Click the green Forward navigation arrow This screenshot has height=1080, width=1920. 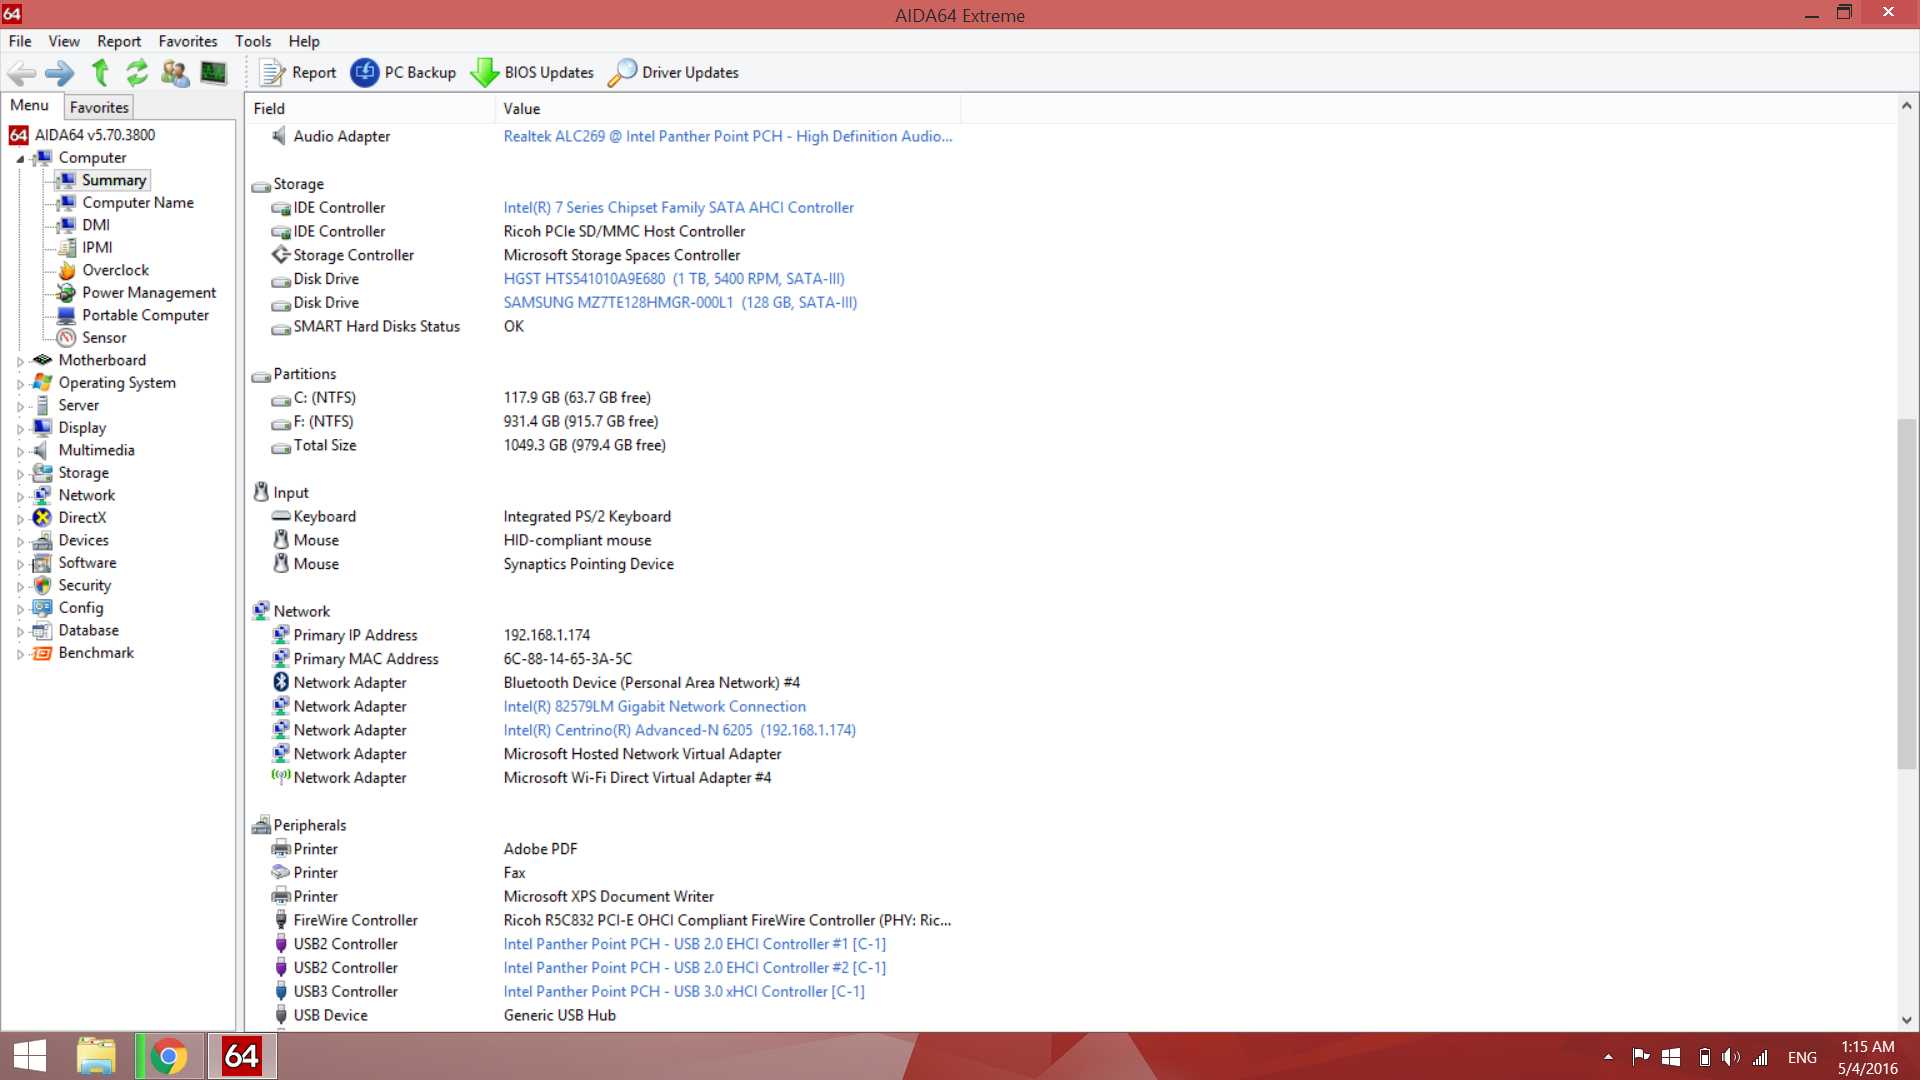pos(59,72)
